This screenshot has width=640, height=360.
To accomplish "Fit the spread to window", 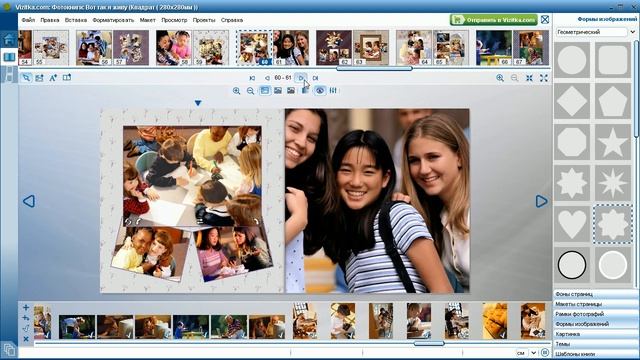I will pos(529,78).
